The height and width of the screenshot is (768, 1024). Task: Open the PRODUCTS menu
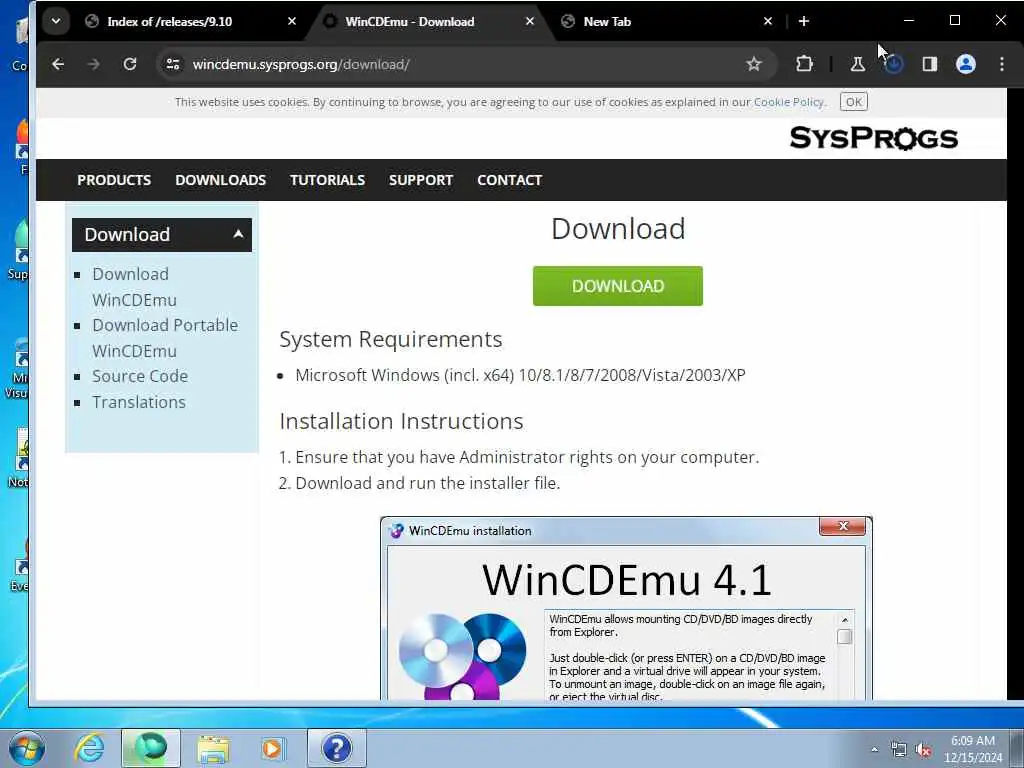coord(114,180)
